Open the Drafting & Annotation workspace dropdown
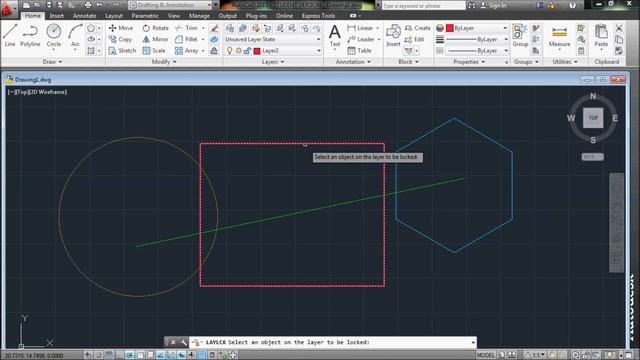 [x=170, y=5]
